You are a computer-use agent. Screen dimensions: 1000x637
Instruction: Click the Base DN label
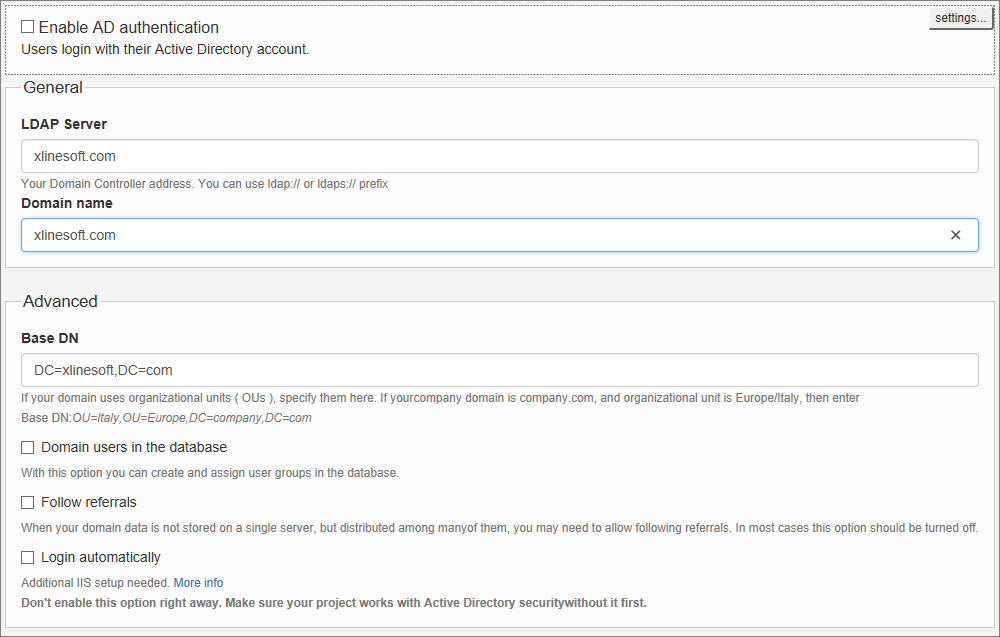49,338
